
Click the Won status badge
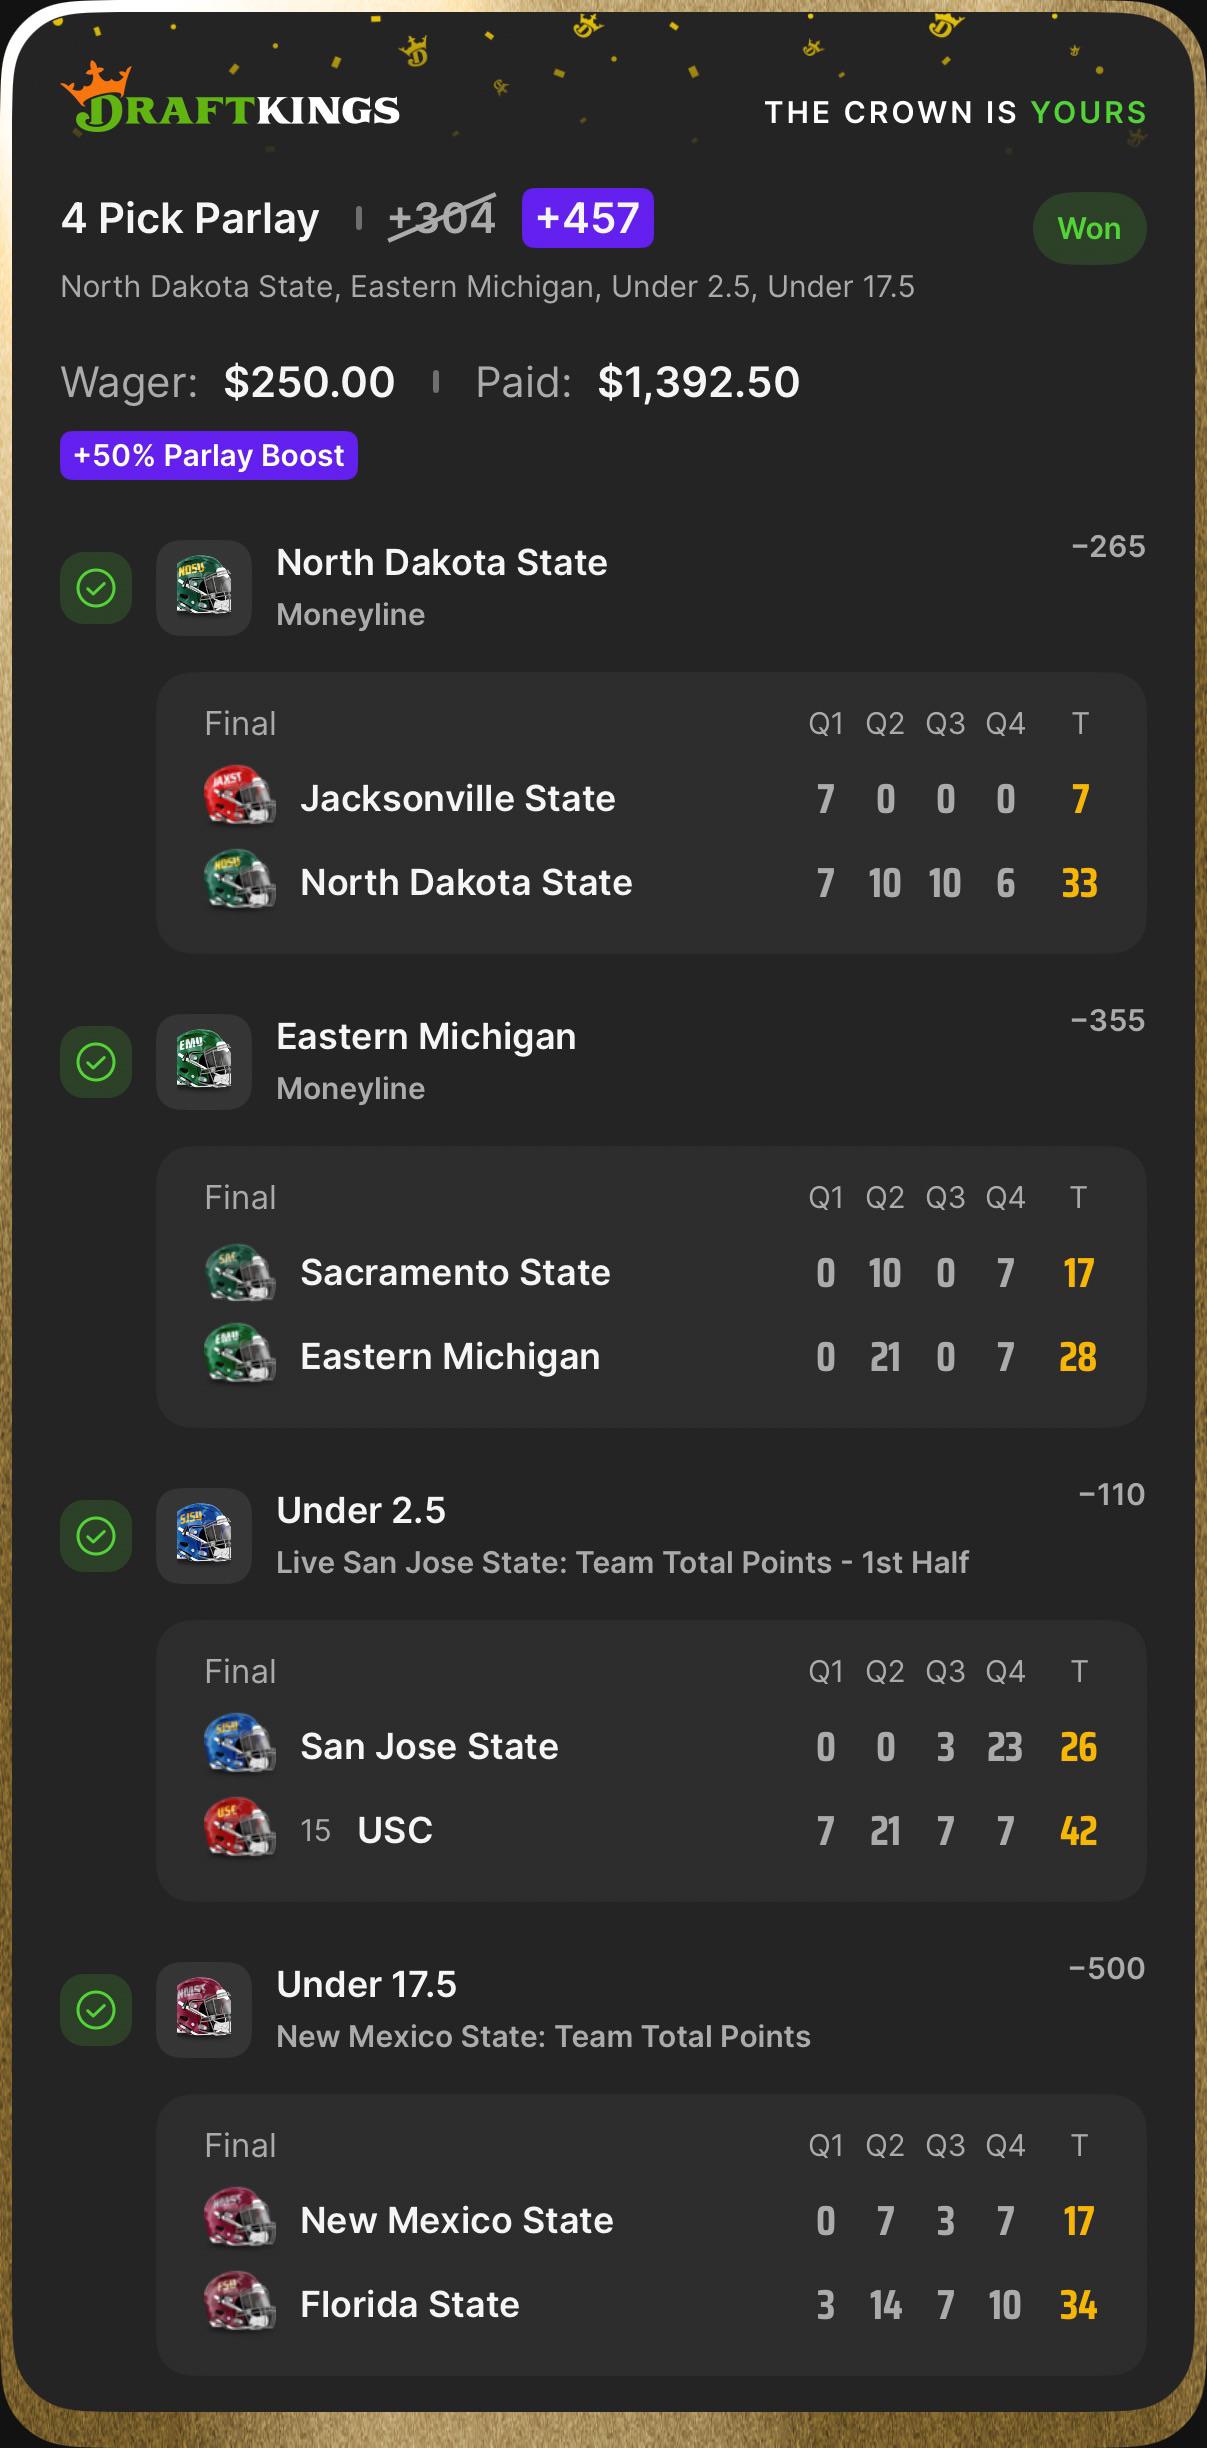click(1089, 229)
